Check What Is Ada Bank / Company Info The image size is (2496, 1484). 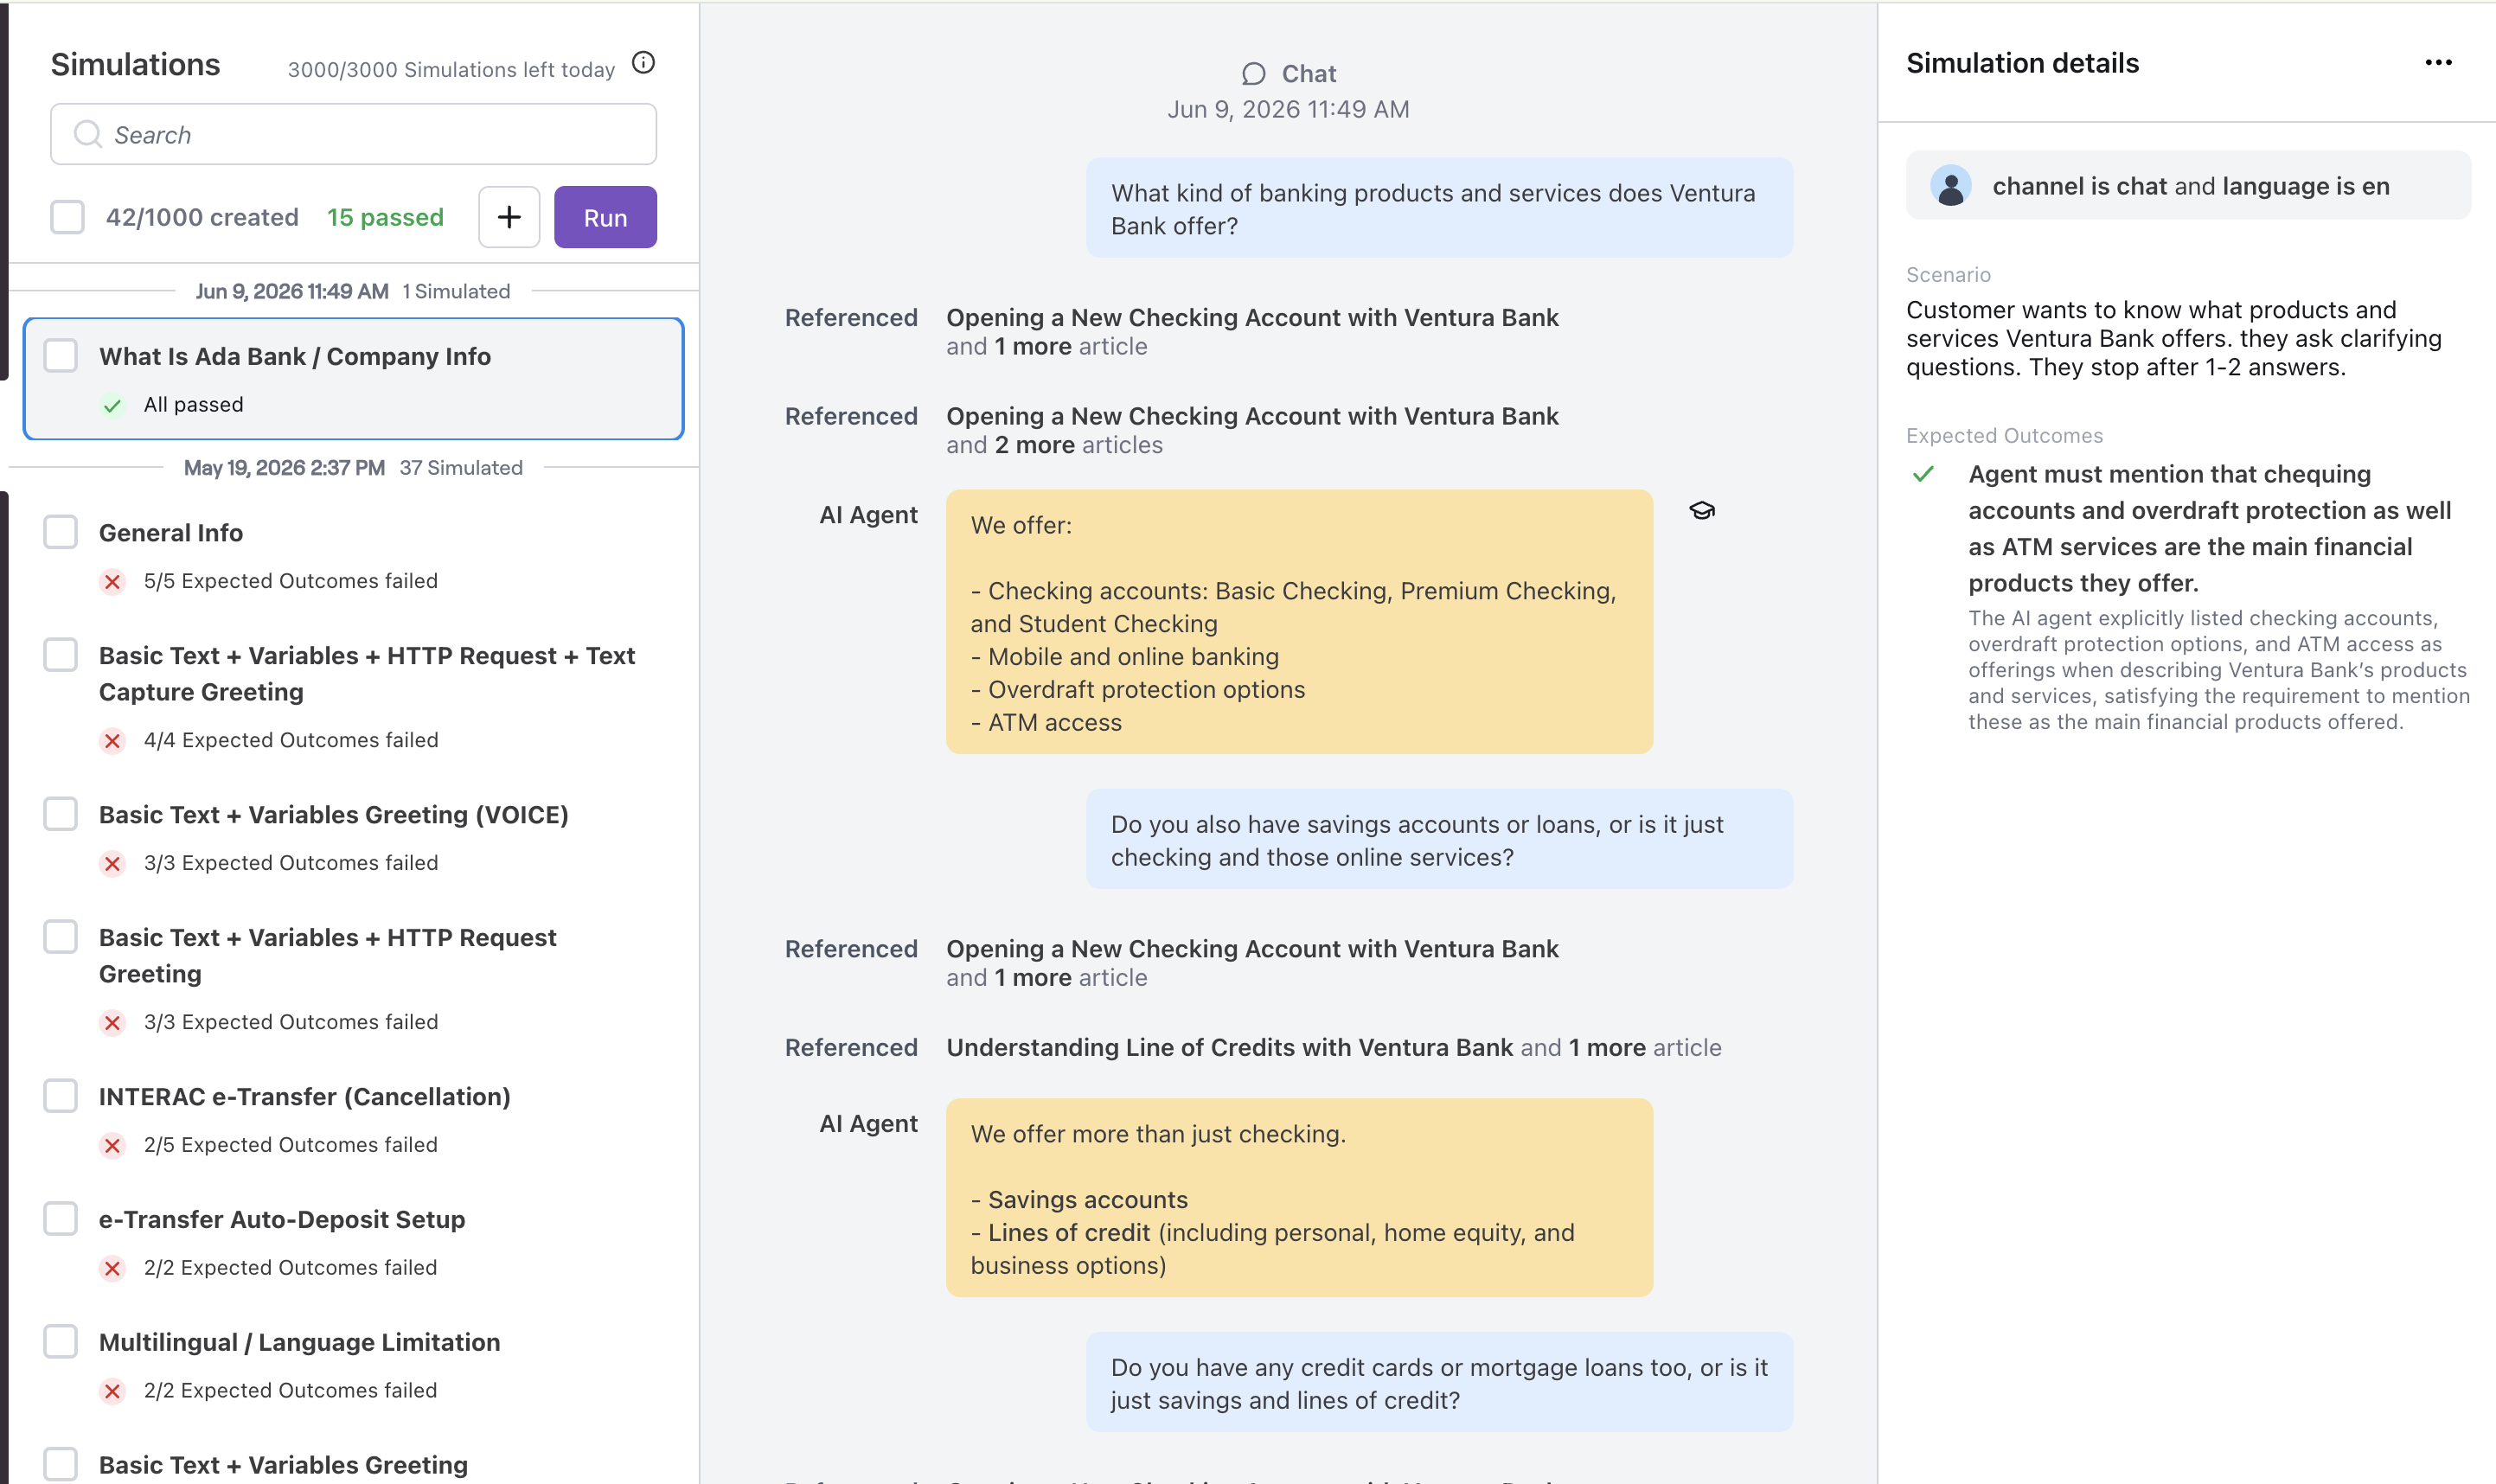click(60, 355)
